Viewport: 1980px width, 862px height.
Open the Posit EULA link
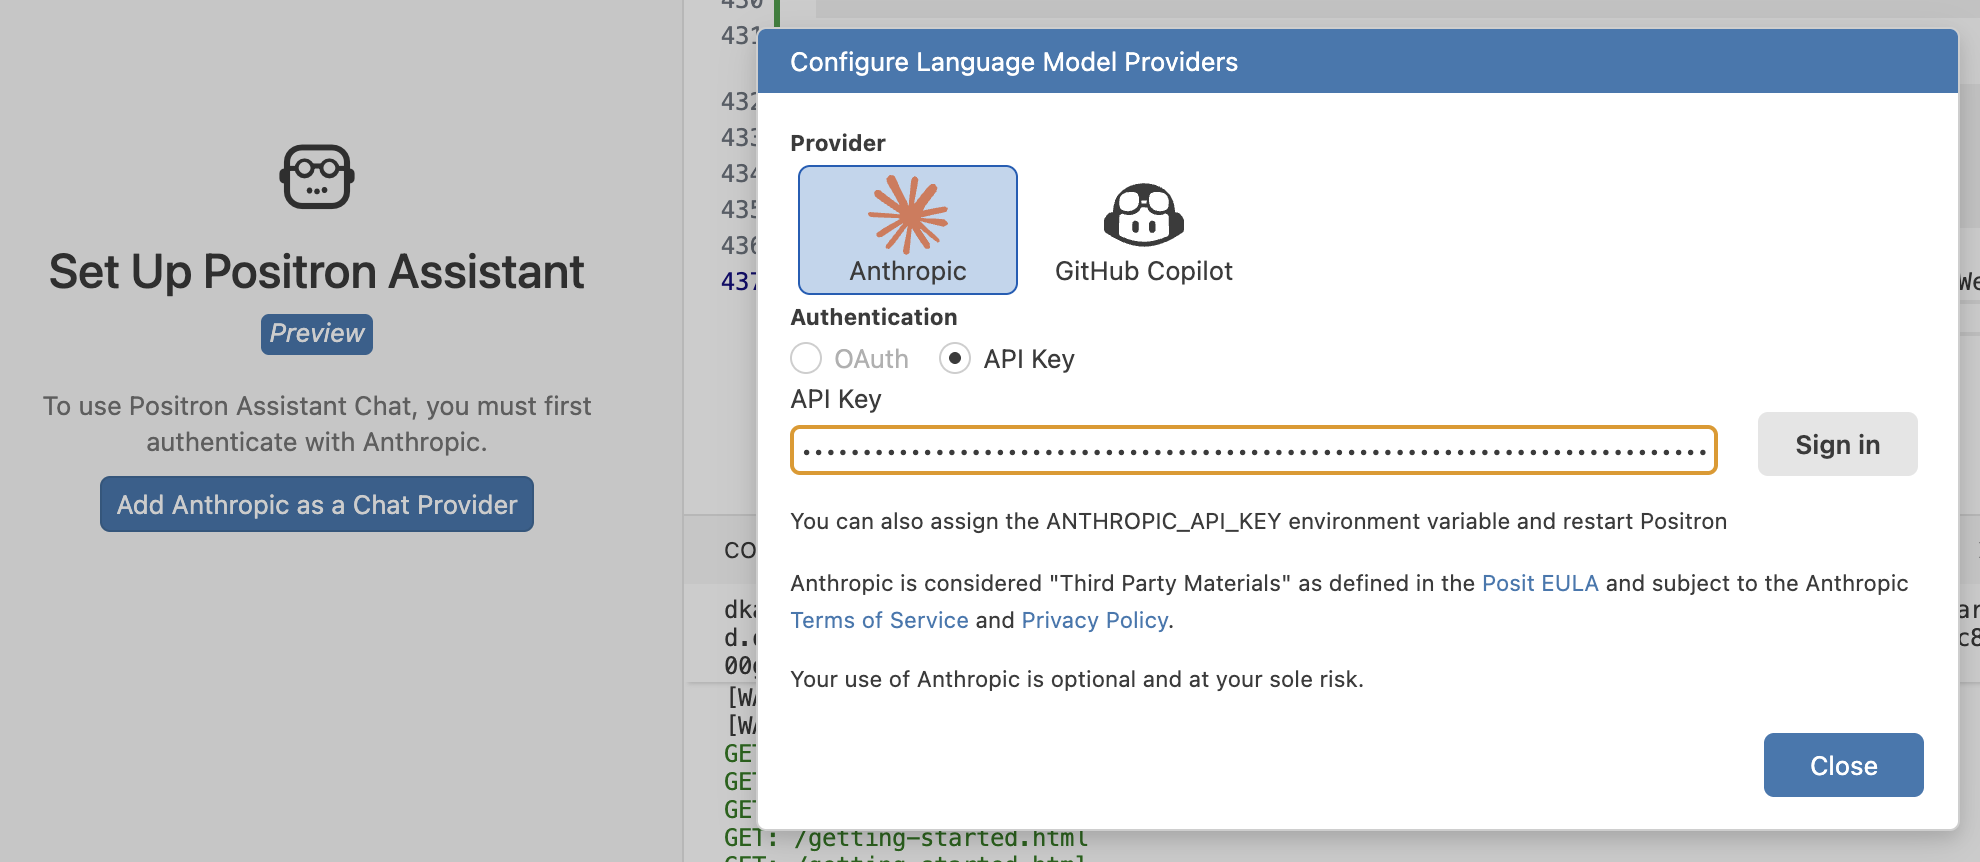point(1539,583)
